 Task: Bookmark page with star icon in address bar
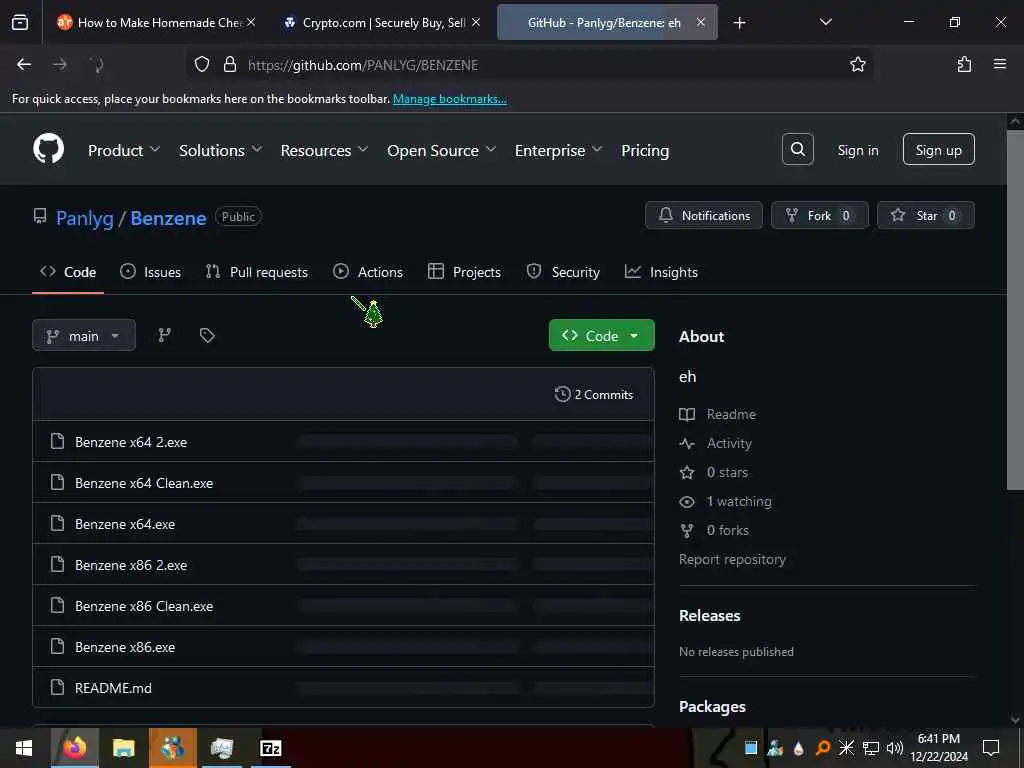point(857,64)
